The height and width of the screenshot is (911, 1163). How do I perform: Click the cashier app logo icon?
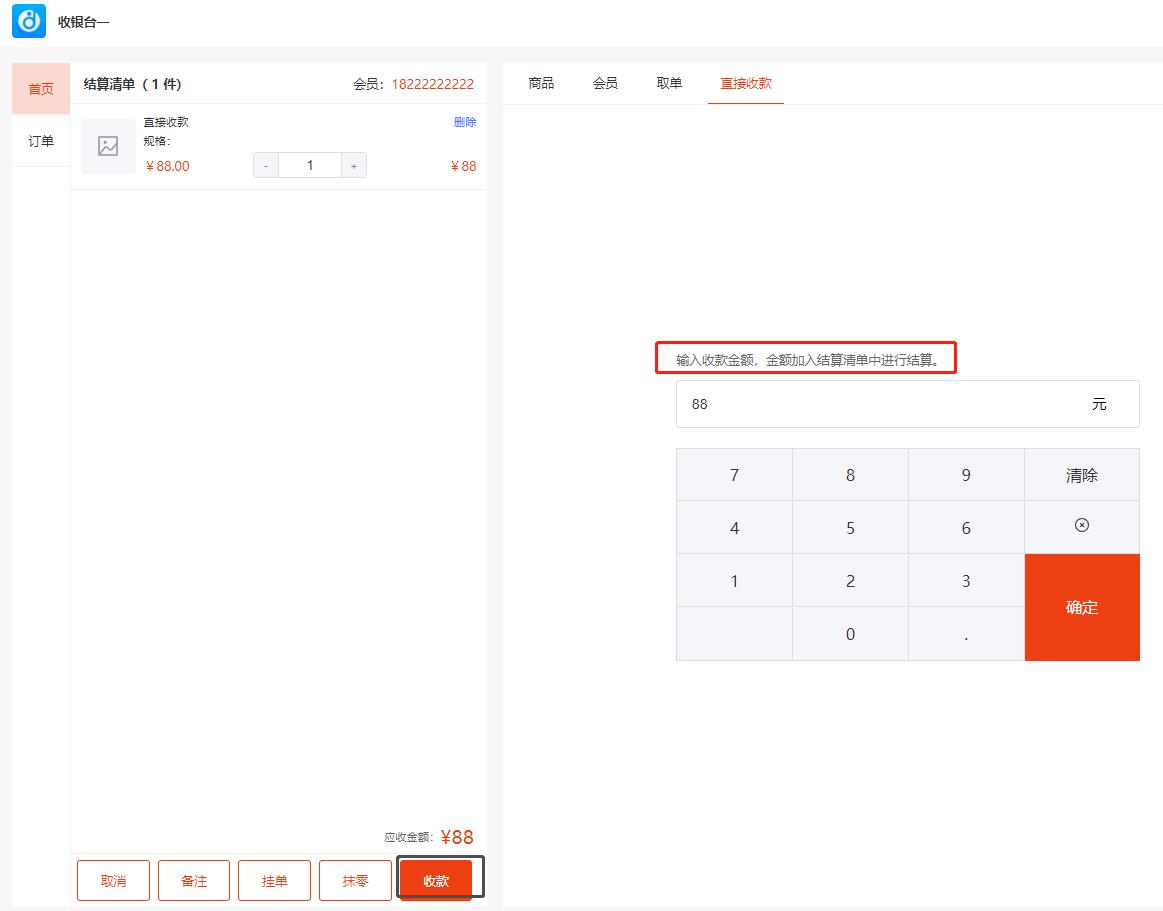[x=29, y=21]
